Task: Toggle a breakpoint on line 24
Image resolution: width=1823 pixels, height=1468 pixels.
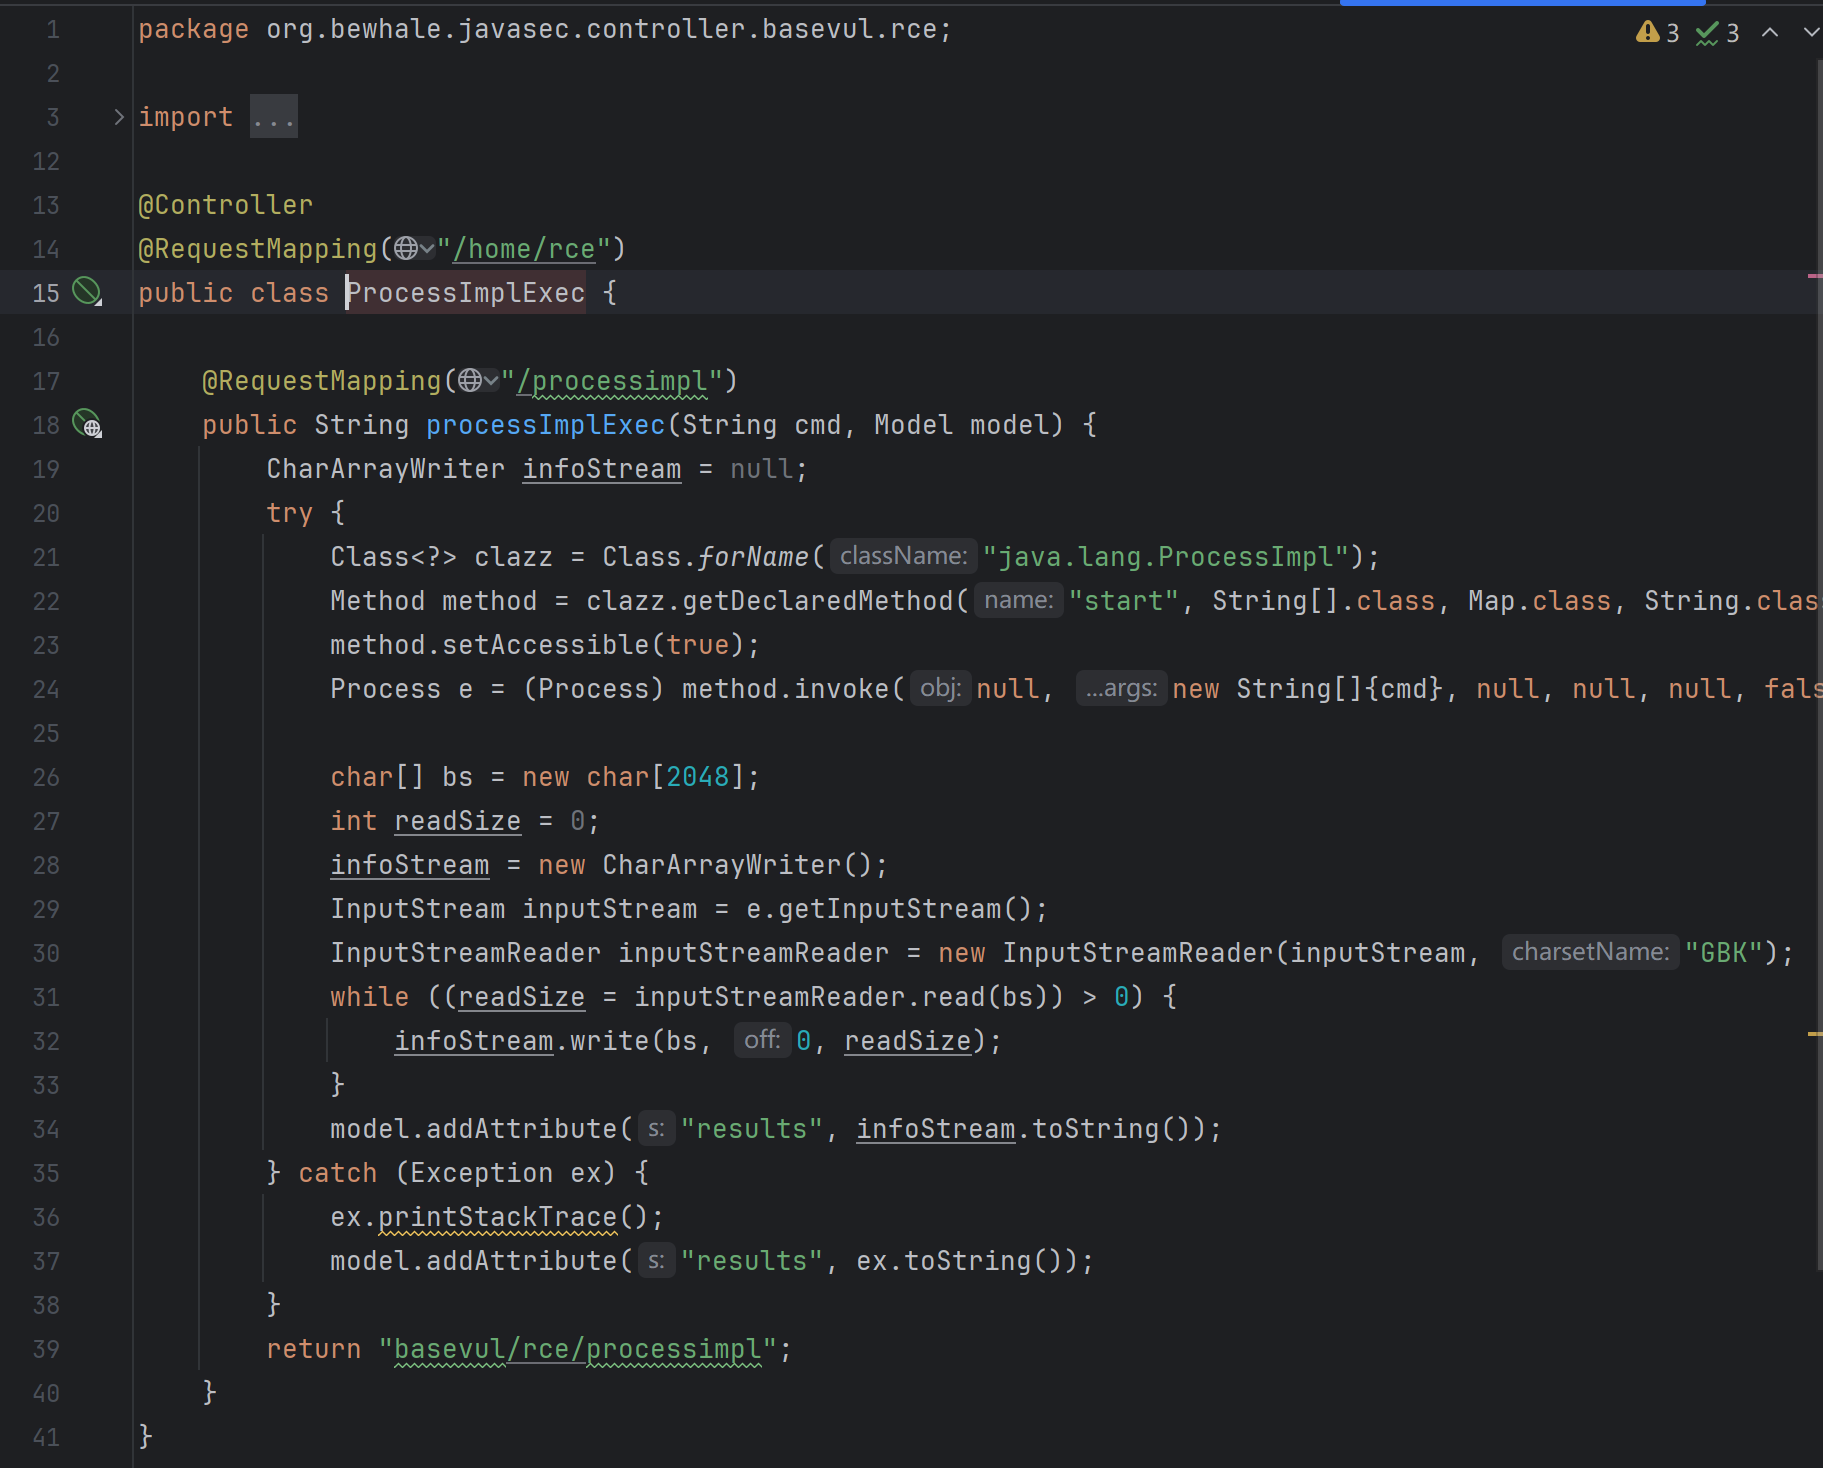Action: (46, 690)
